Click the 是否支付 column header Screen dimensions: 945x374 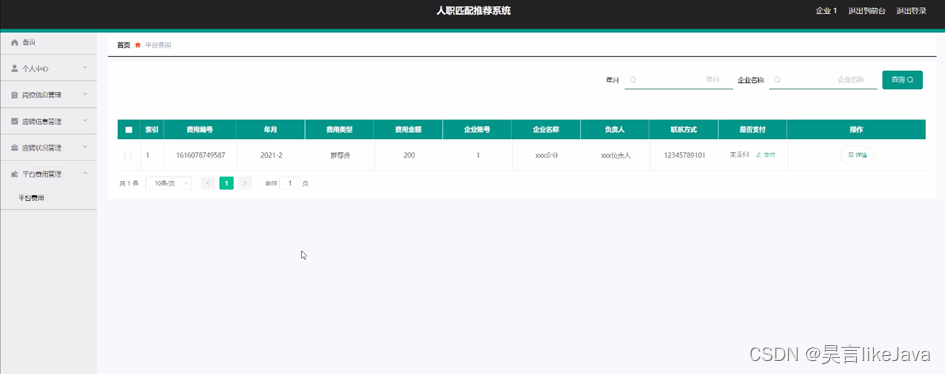pos(752,129)
